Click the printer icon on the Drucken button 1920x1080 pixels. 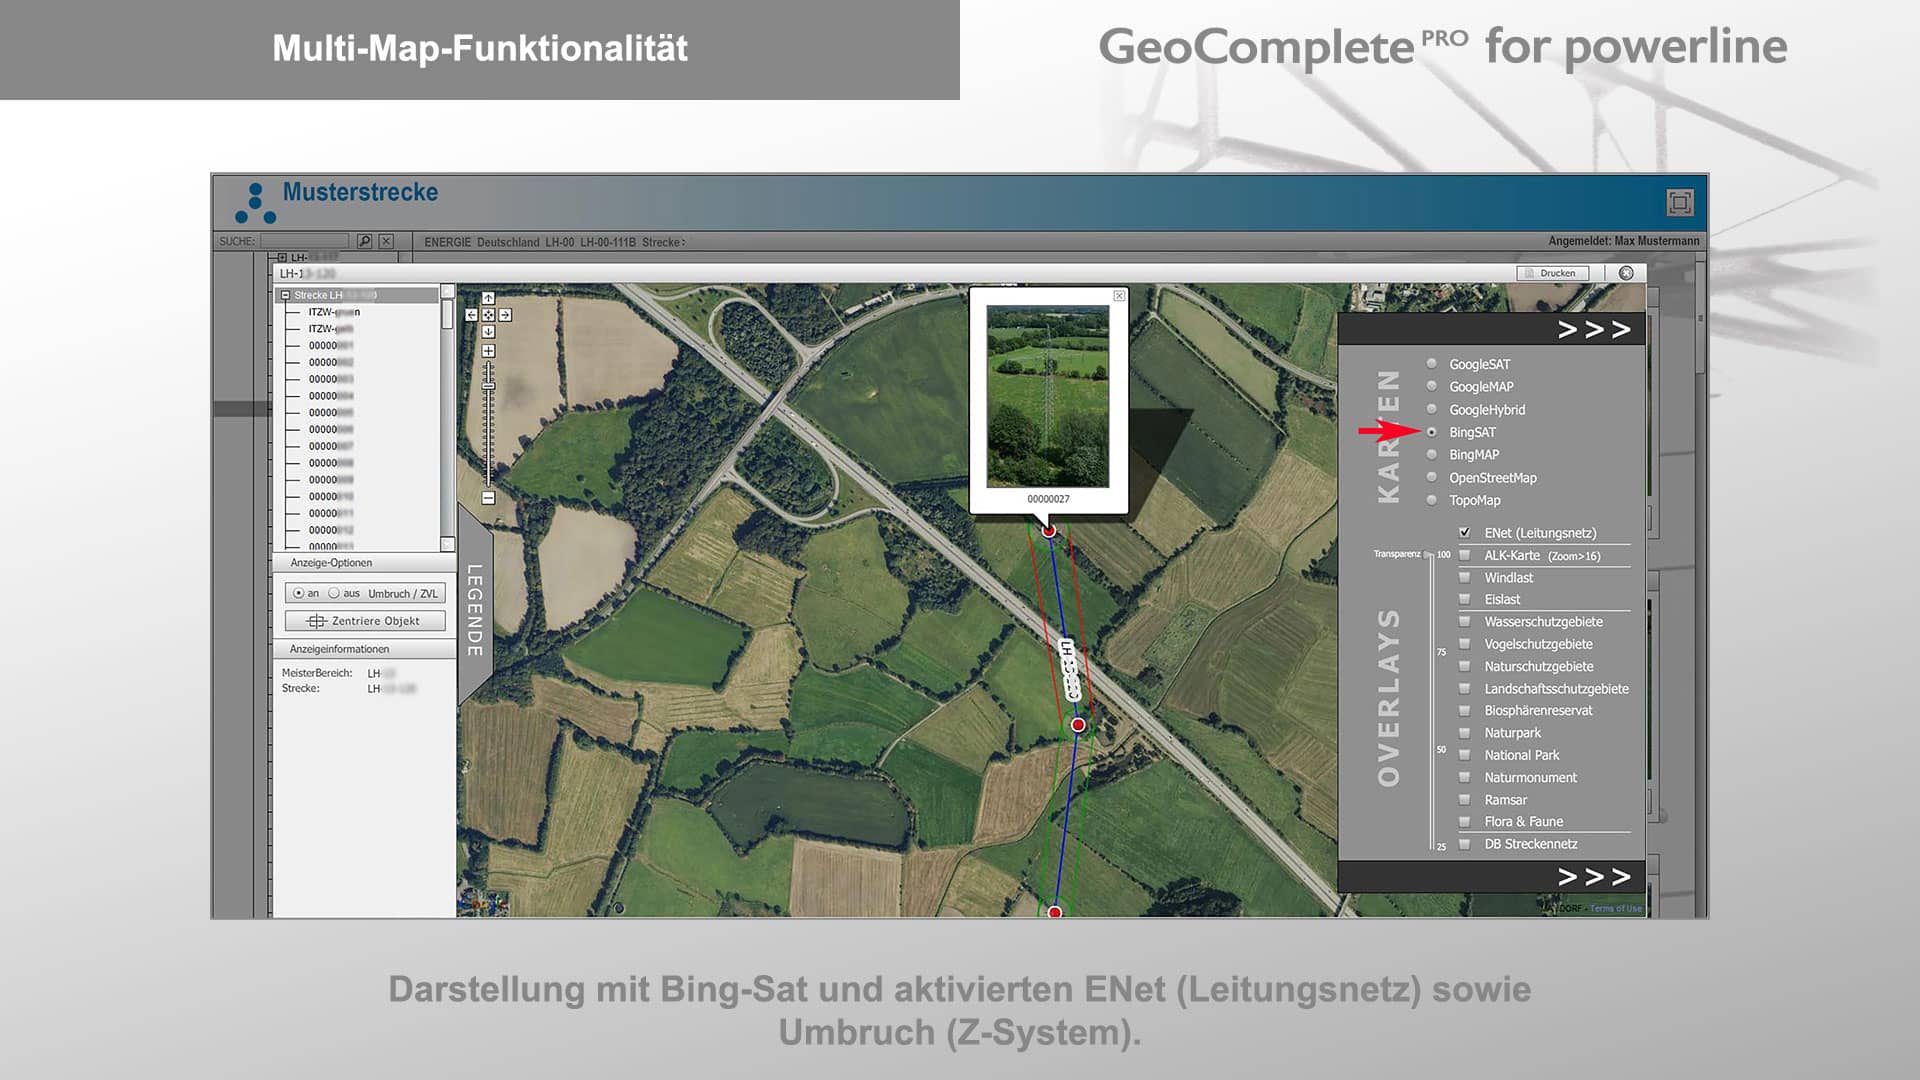1529,272
